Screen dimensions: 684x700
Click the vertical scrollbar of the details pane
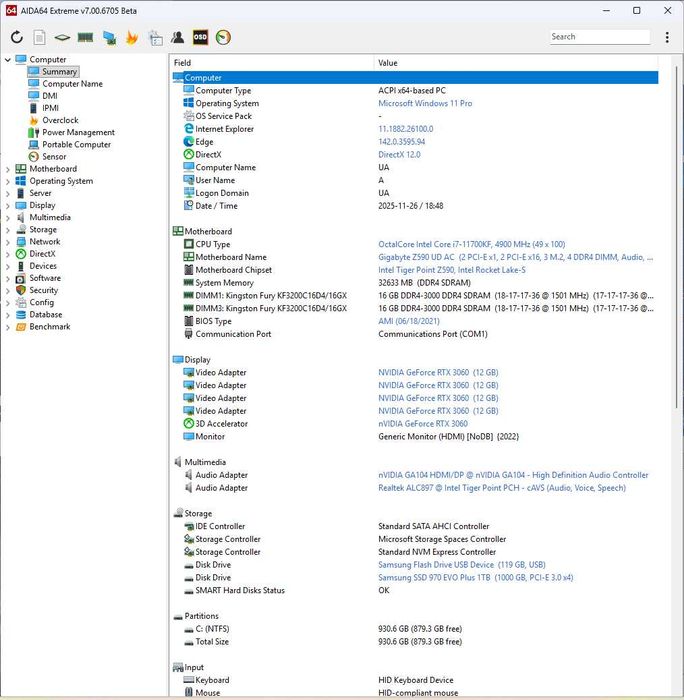676,237
